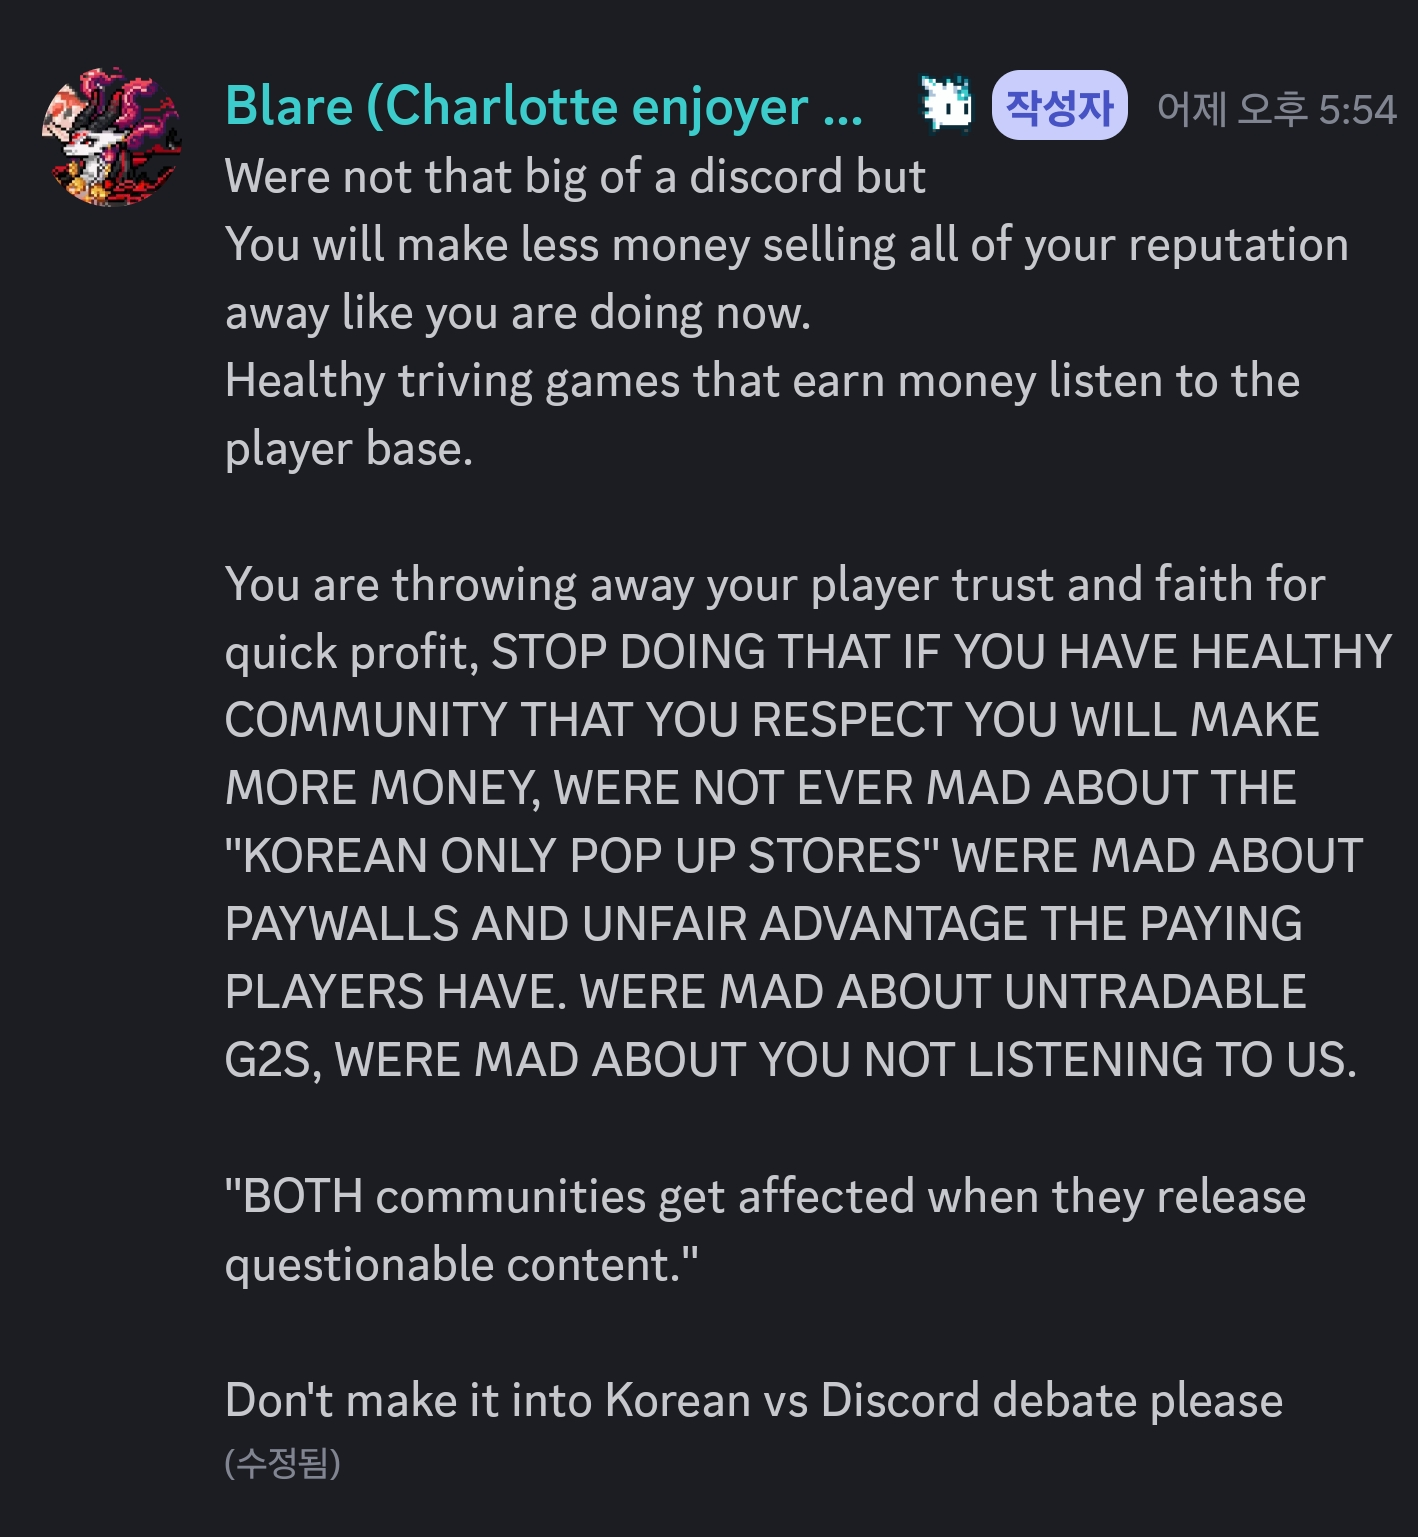The image size is (1418, 1537).
Task: Click the words 'questionable content.'
Action: 462,1266
